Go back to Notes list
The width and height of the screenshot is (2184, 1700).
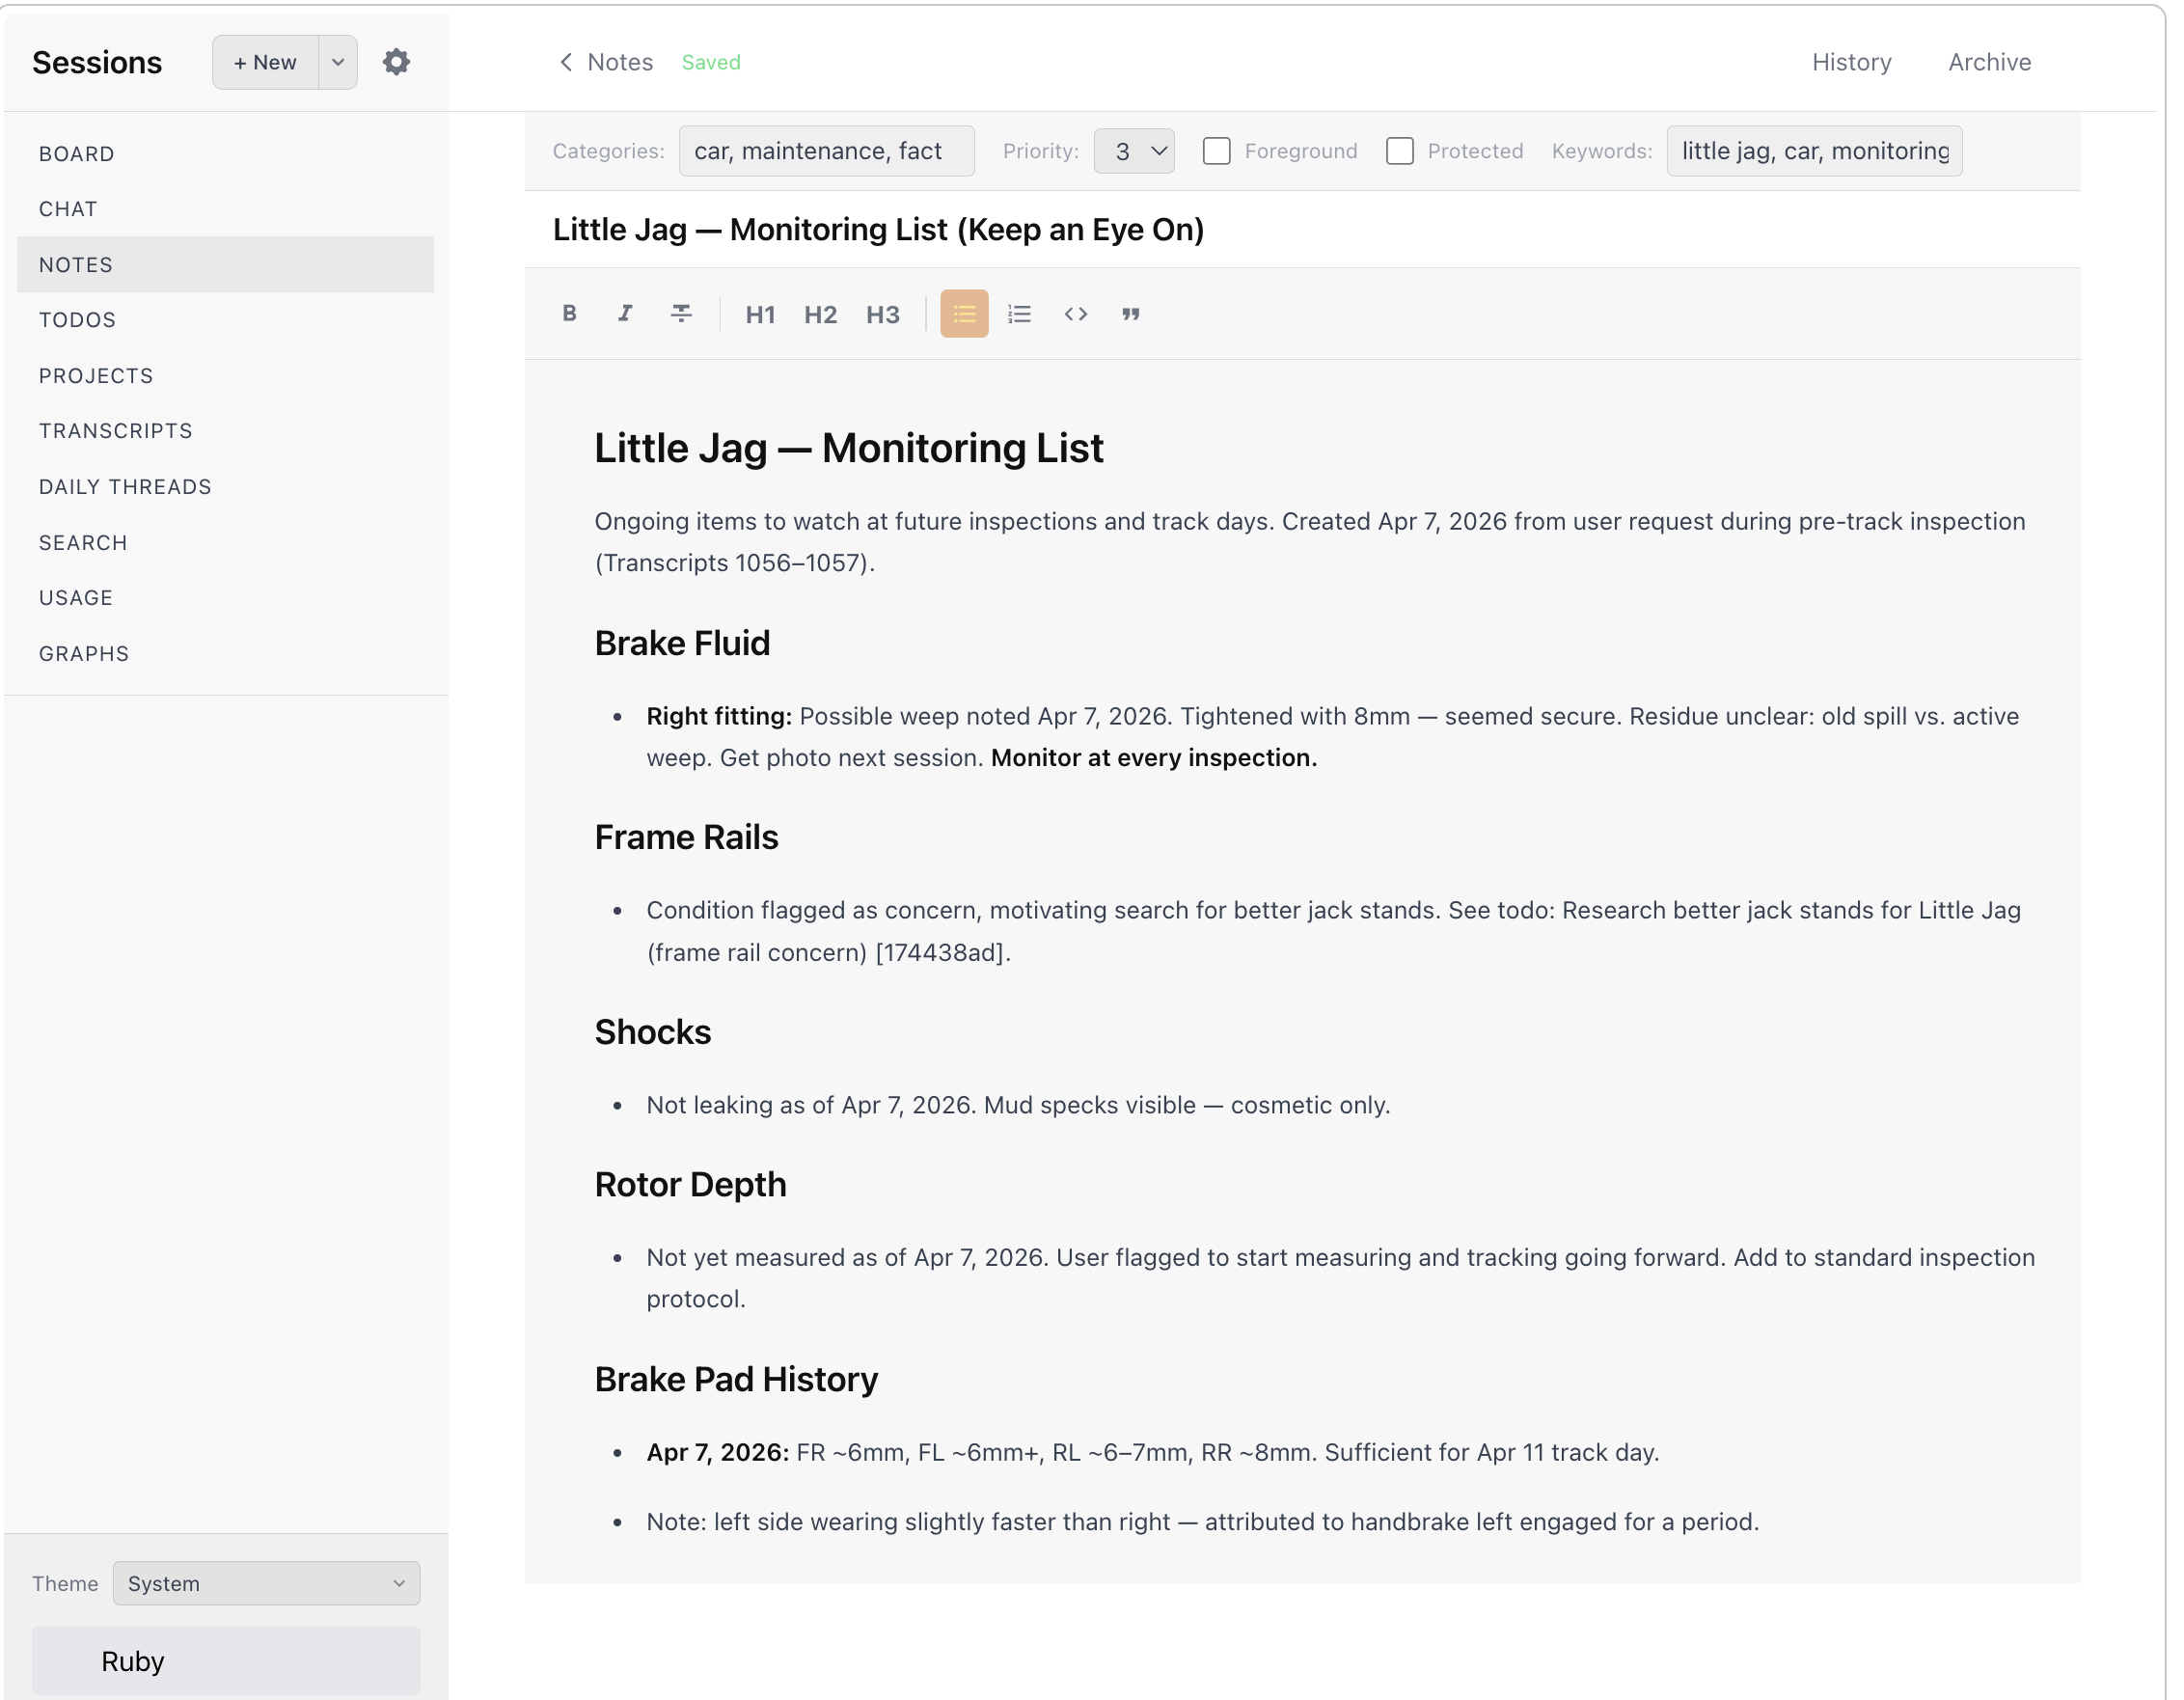click(605, 62)
